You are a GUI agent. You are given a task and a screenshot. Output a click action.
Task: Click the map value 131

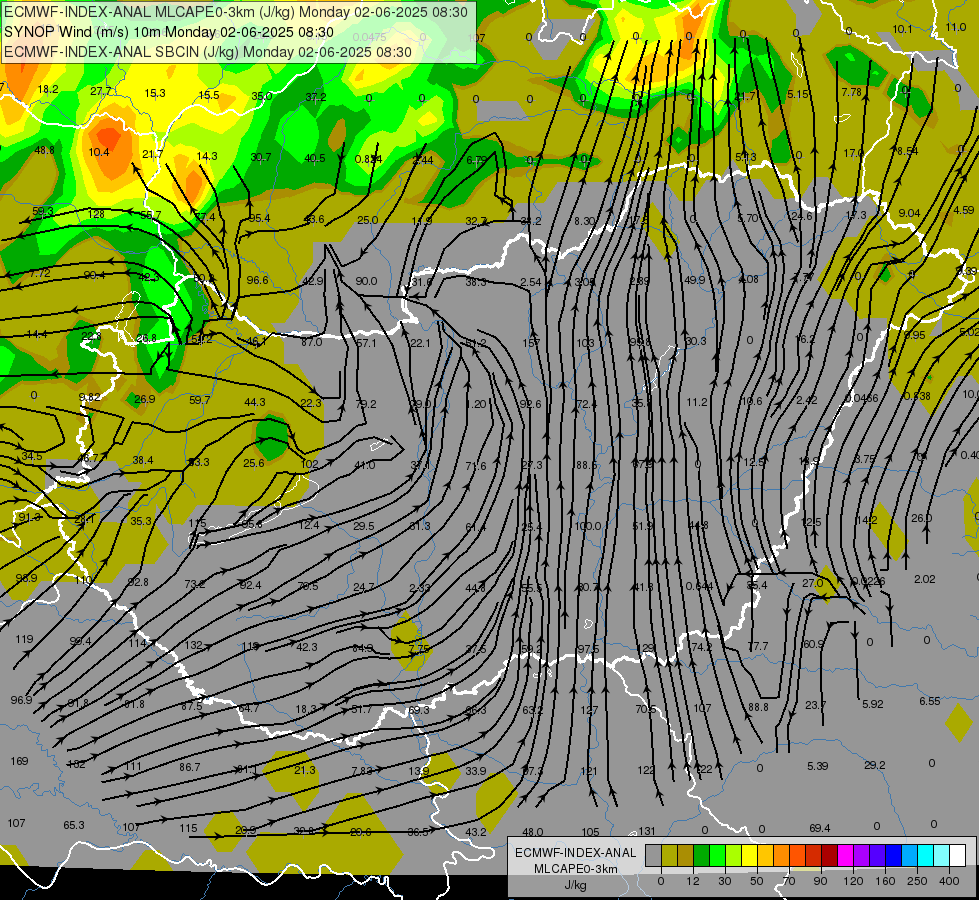click(647, 831)
